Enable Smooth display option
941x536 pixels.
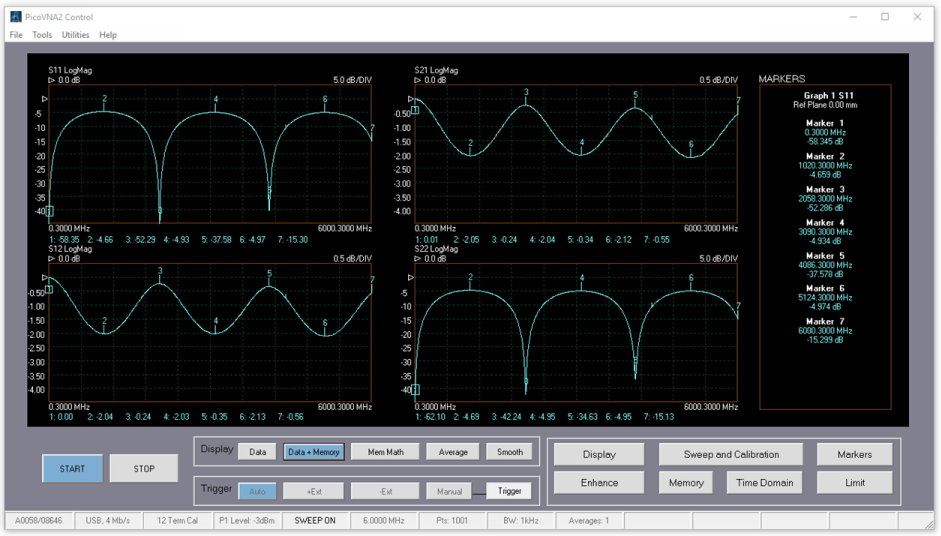click(x=510, y=452)
